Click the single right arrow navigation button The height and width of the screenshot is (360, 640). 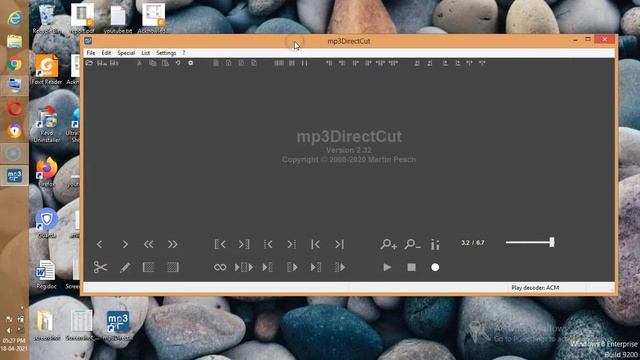[125, 244]
